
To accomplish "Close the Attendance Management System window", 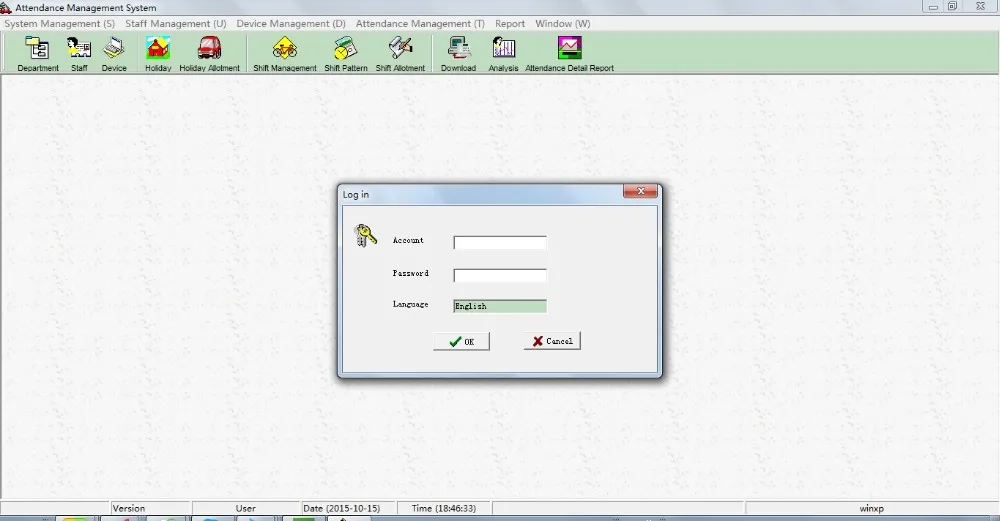I will click(981, 6).
